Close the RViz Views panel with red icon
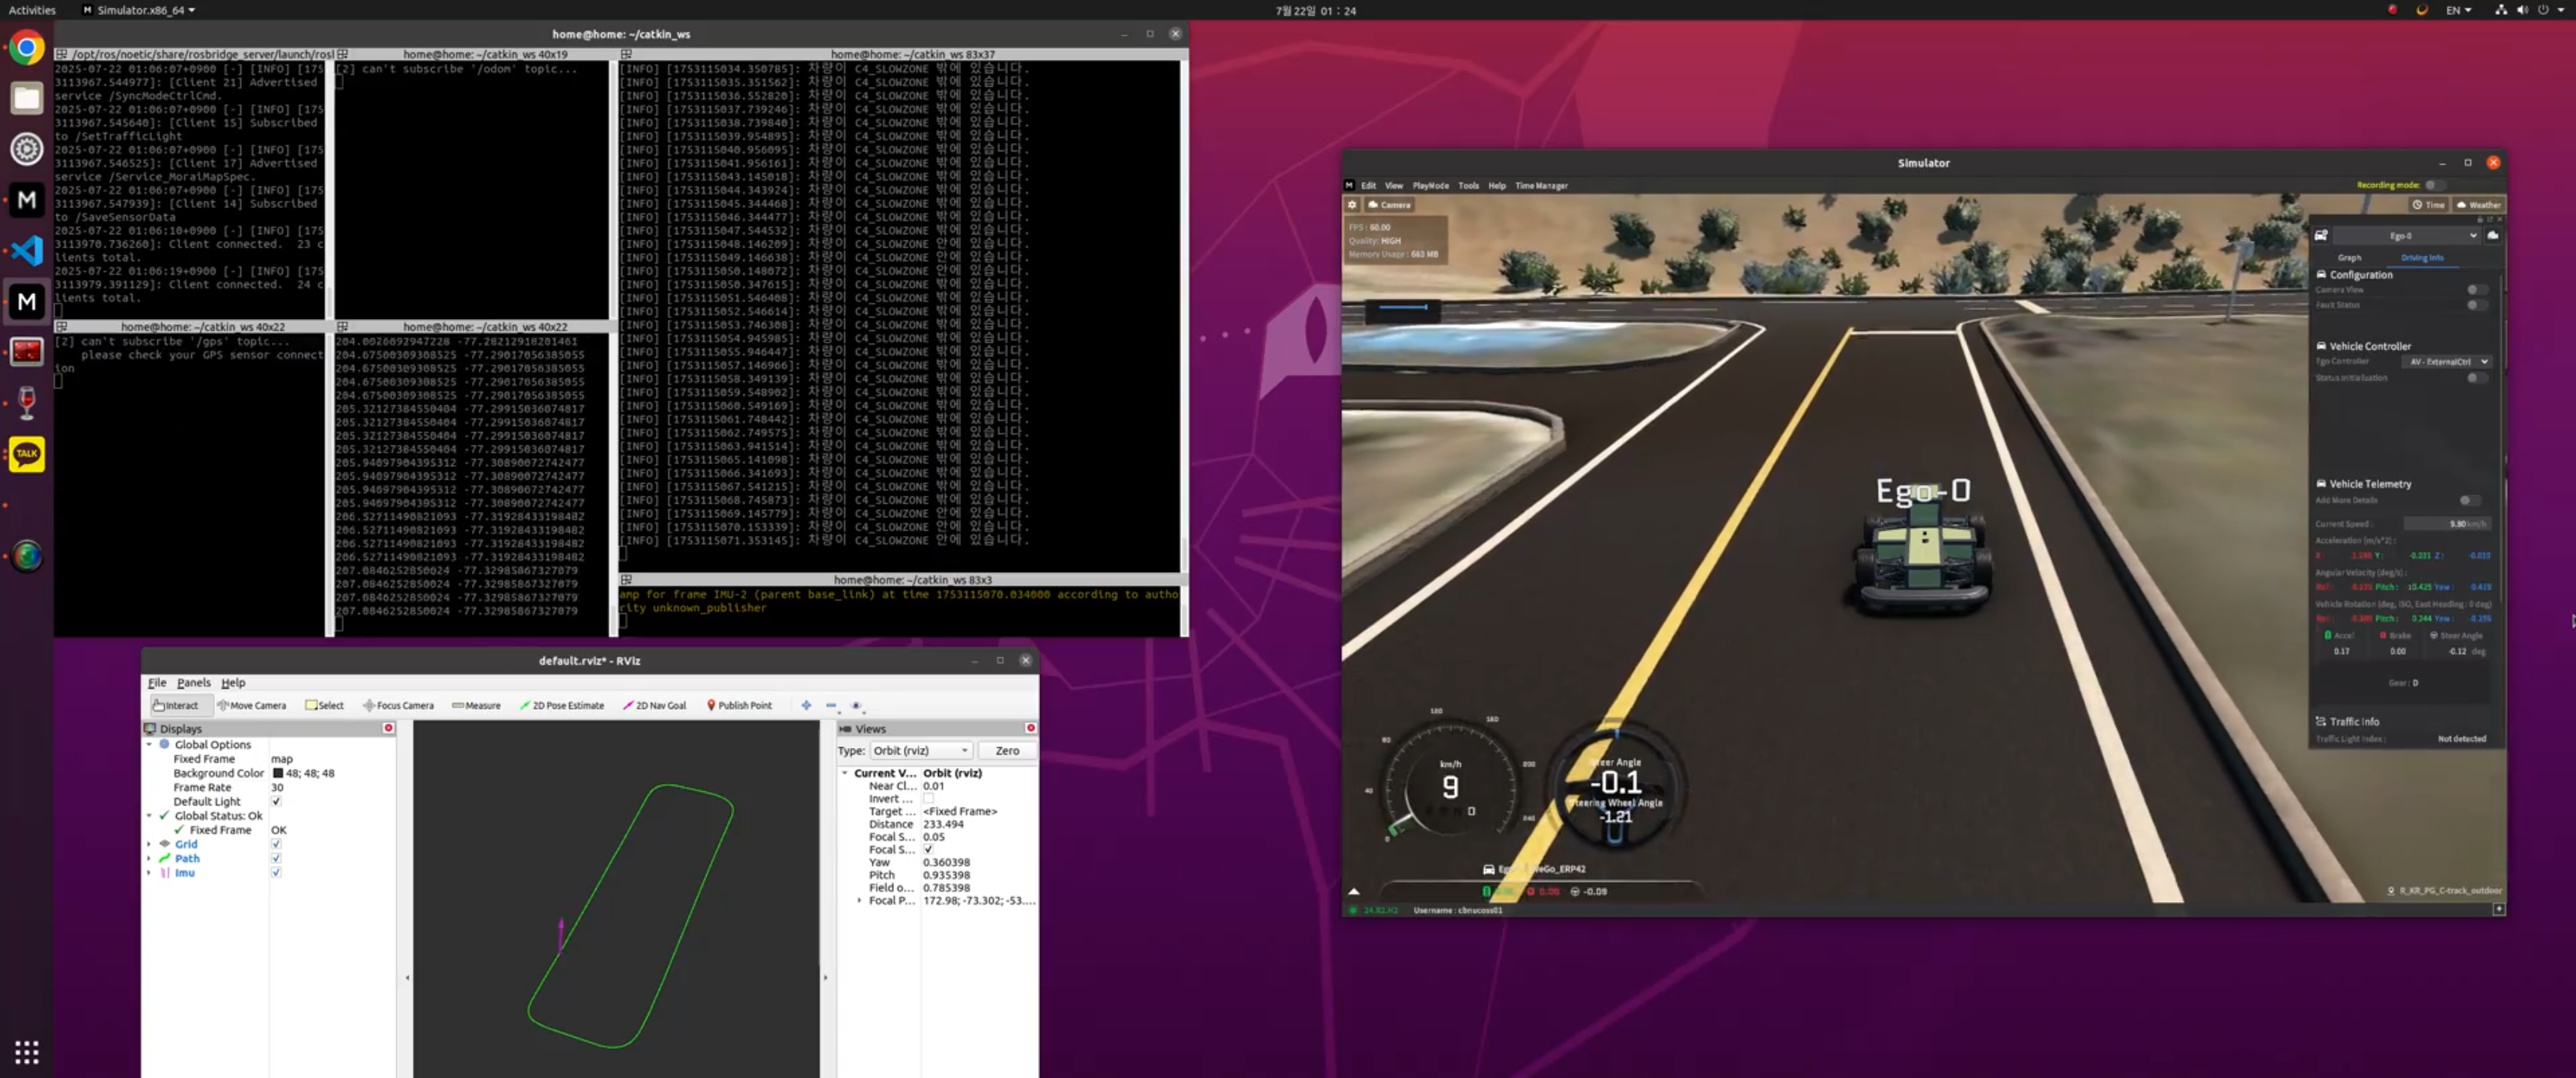The height and width of the screenshot is (1078, 2576). 1030,728
